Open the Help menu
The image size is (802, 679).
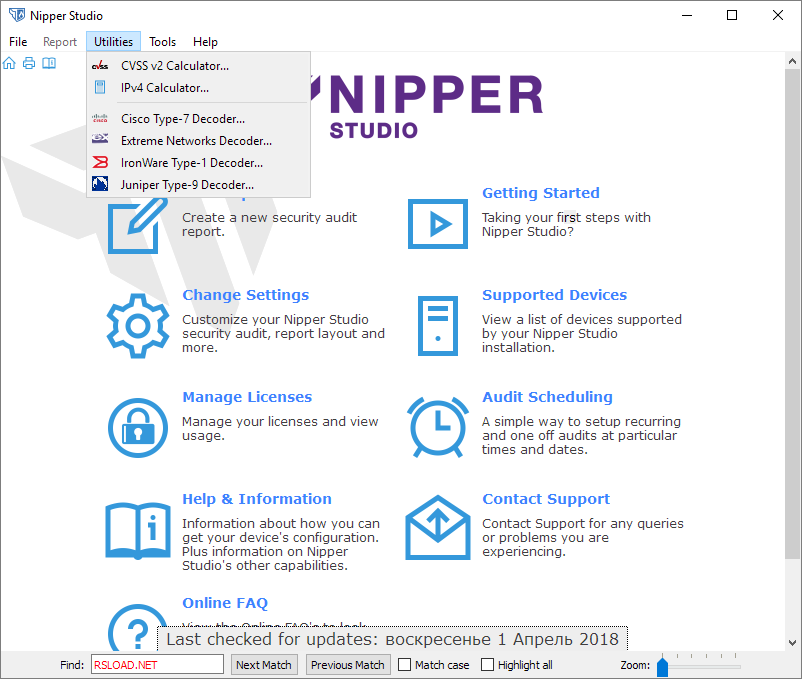205,42
